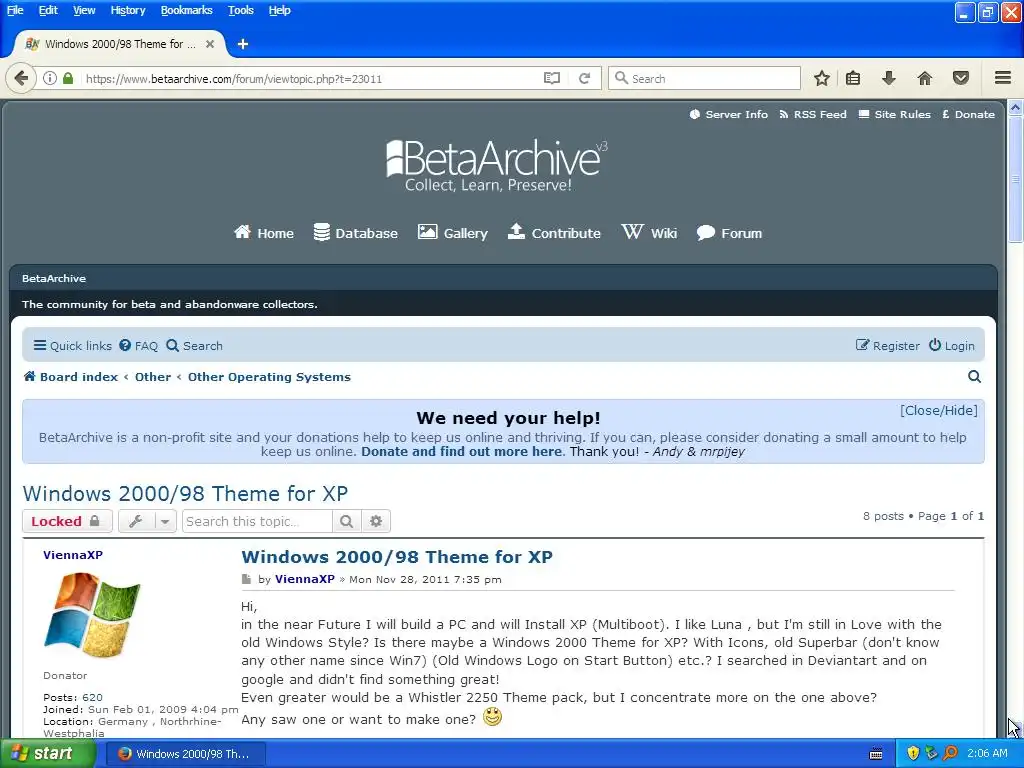Click the browser Search box

(704, 78)
